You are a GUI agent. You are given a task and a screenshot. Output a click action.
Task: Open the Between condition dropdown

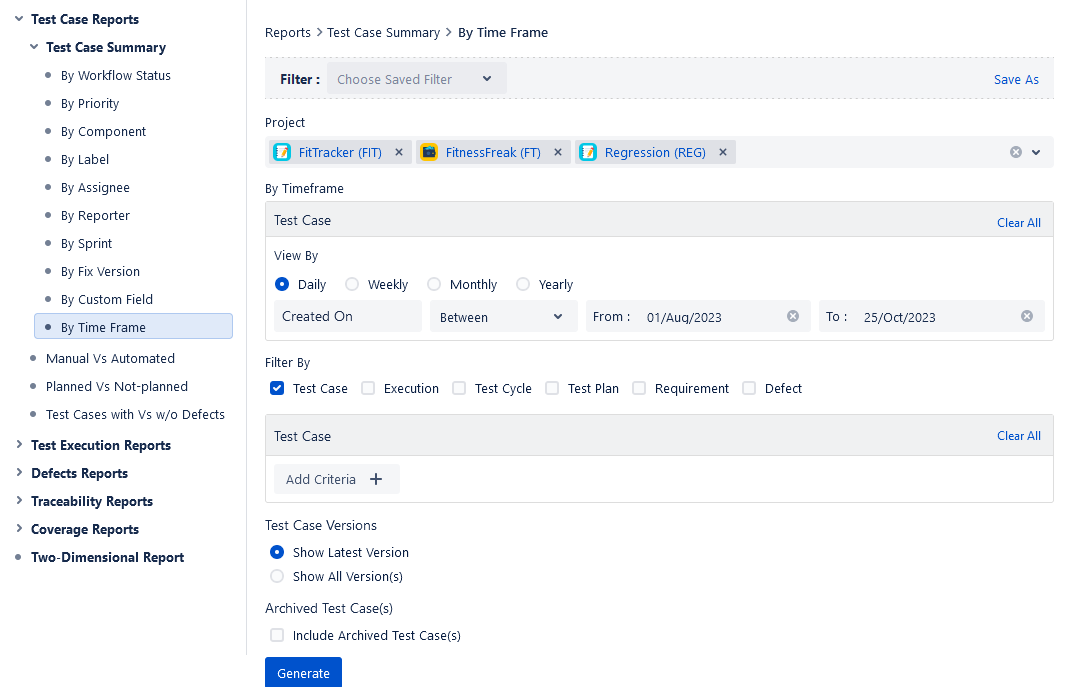503,316
